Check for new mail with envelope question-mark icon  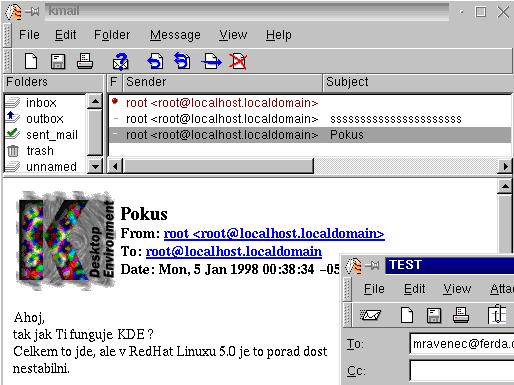[x=120, y=62]
